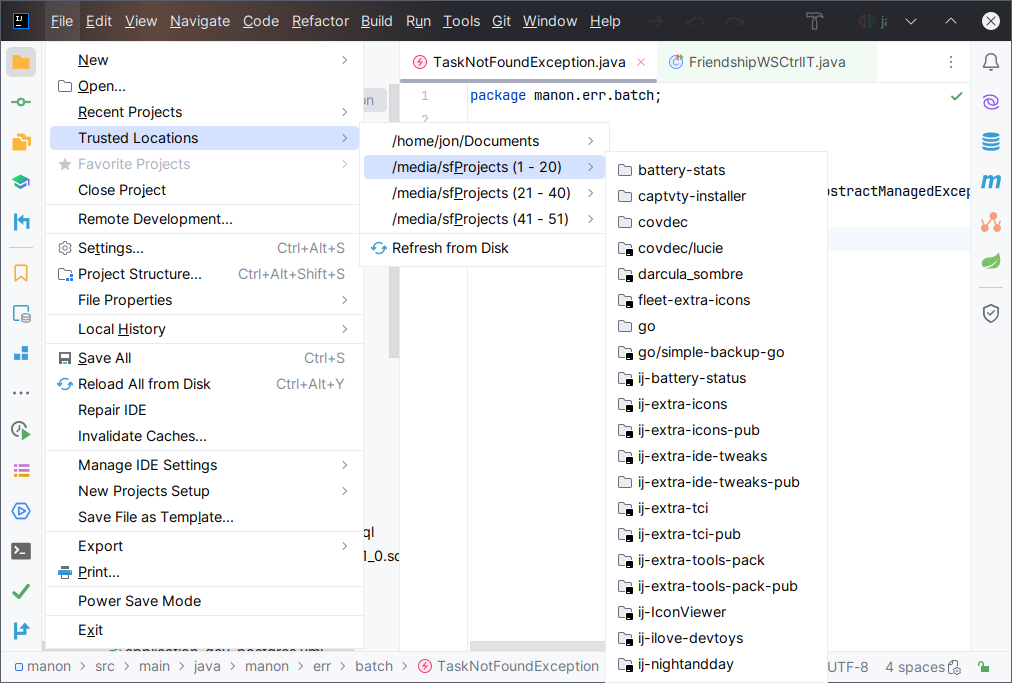The height and width of the screenshot is (683, 1012).
Task: Click the batch breadcrumb segment
Action: click(374, 666)
